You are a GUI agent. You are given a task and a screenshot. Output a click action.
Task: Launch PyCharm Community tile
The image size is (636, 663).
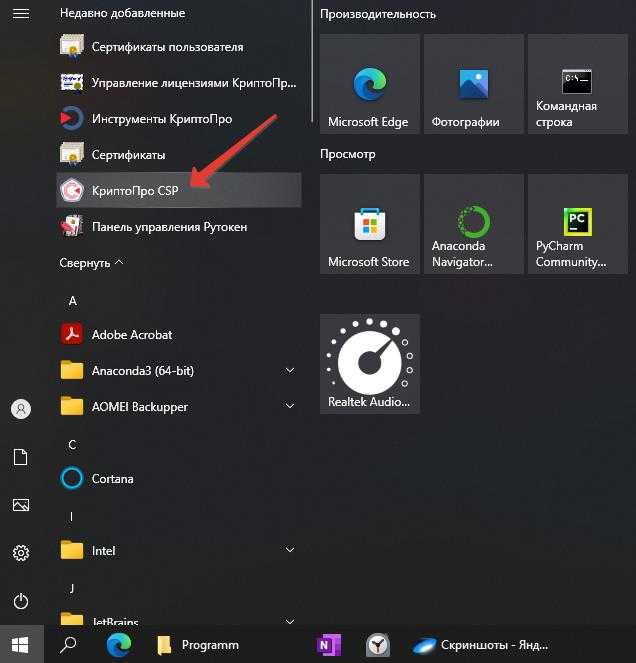click(x=578, y=224)
